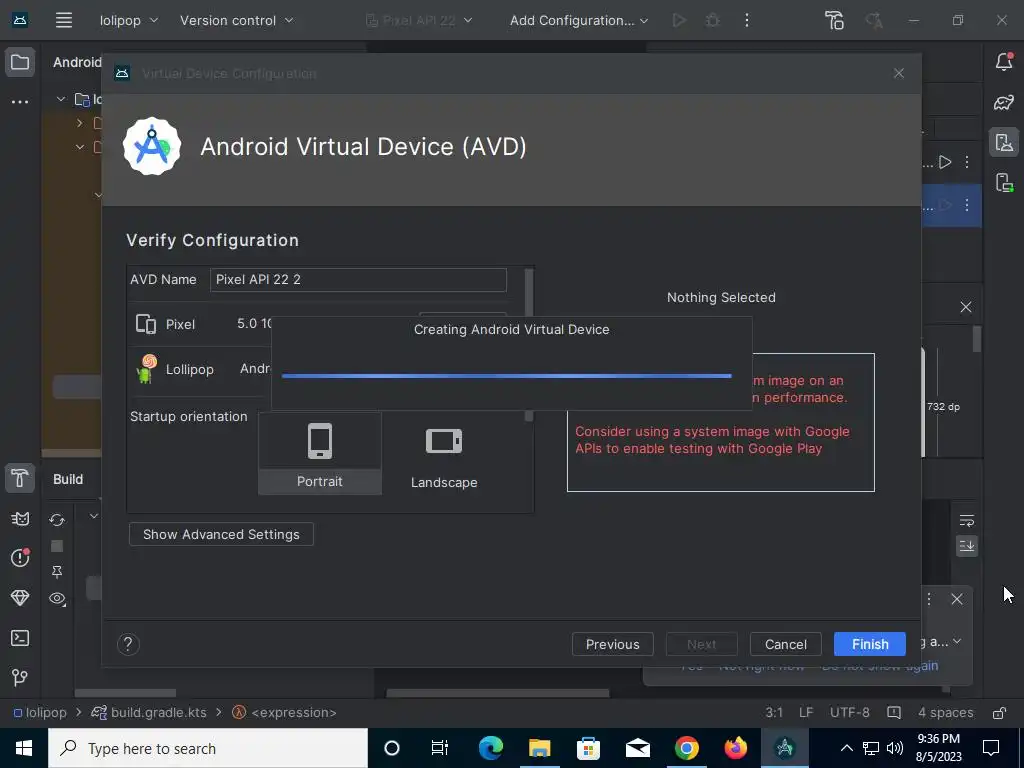Click the help question mark button
This screenshot has height=768, width=1024.
tap(128, 645)
